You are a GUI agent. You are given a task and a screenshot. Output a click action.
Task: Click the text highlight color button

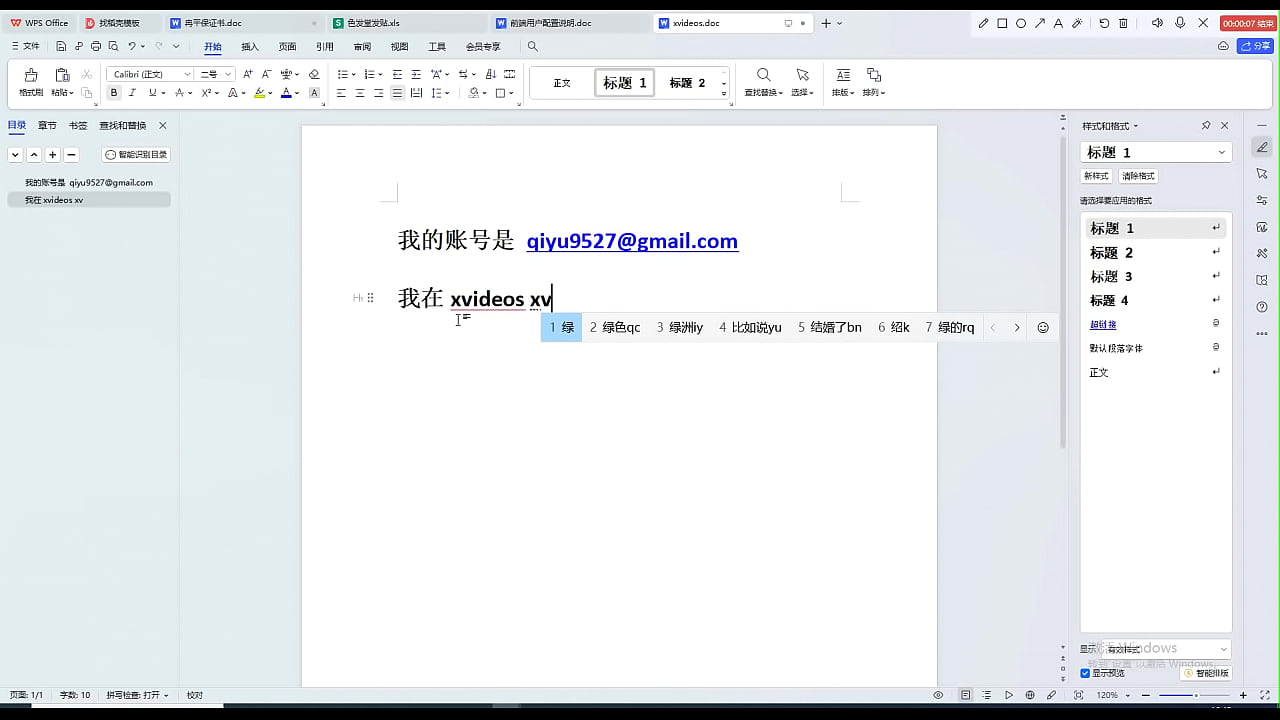pyautogui.click(x=259, y=93)
